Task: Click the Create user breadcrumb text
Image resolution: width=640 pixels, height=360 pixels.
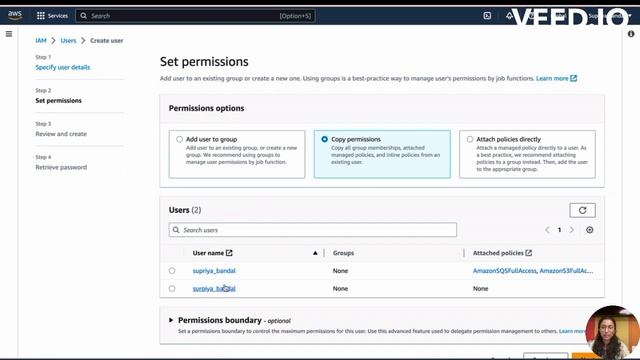Action: tap(107, 40)
